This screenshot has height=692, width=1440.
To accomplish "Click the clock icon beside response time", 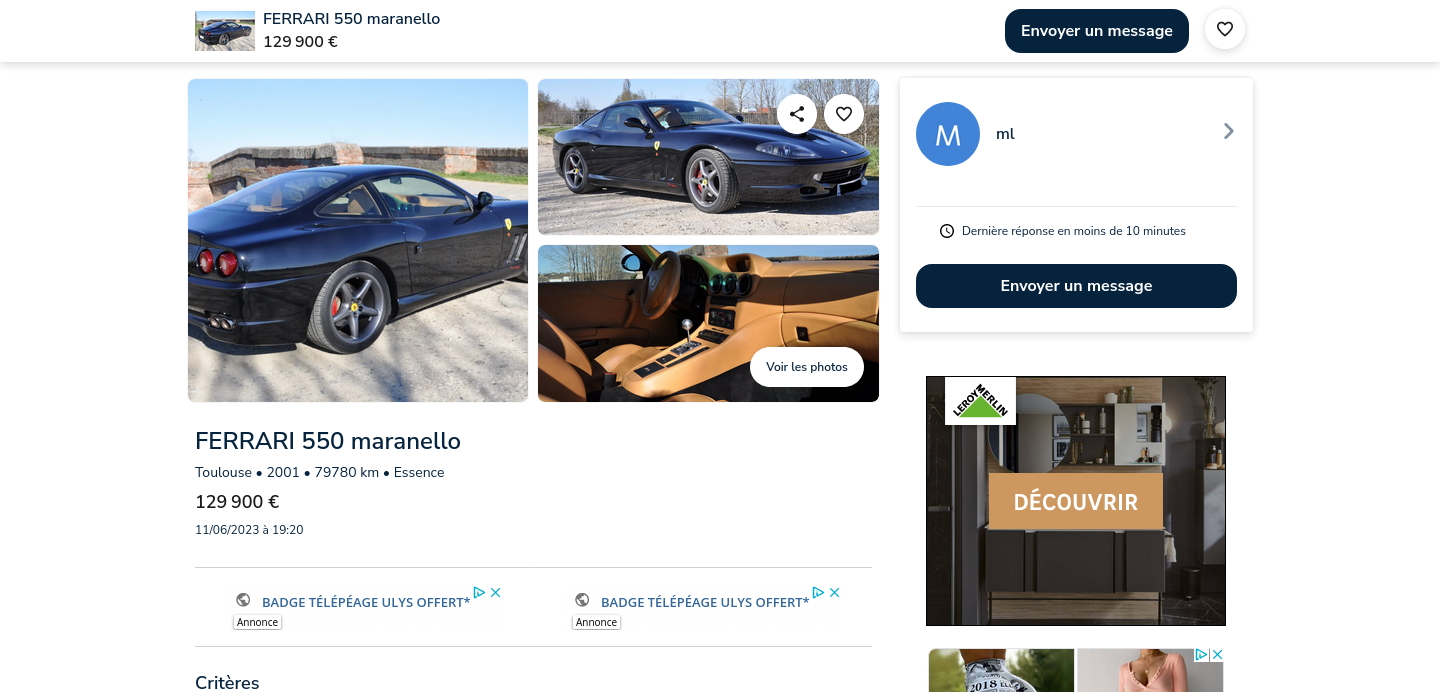I will (947, 231).
